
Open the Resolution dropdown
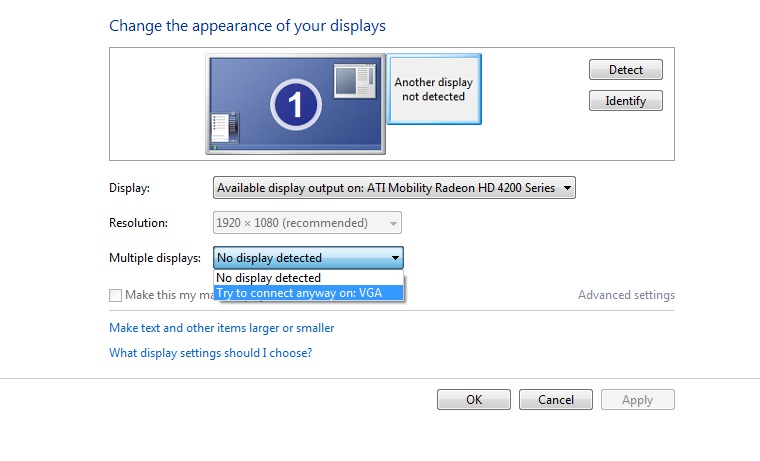[x=307, y=223]
